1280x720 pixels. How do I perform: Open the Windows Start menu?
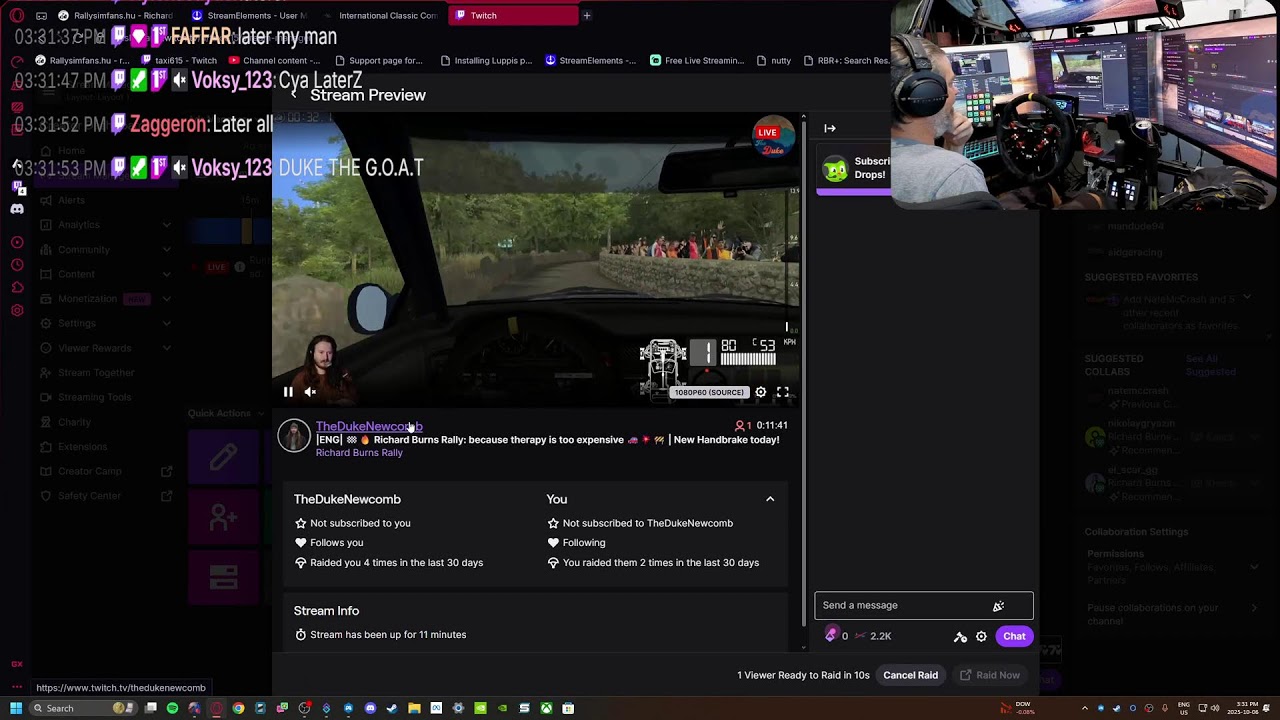[16, 708]
